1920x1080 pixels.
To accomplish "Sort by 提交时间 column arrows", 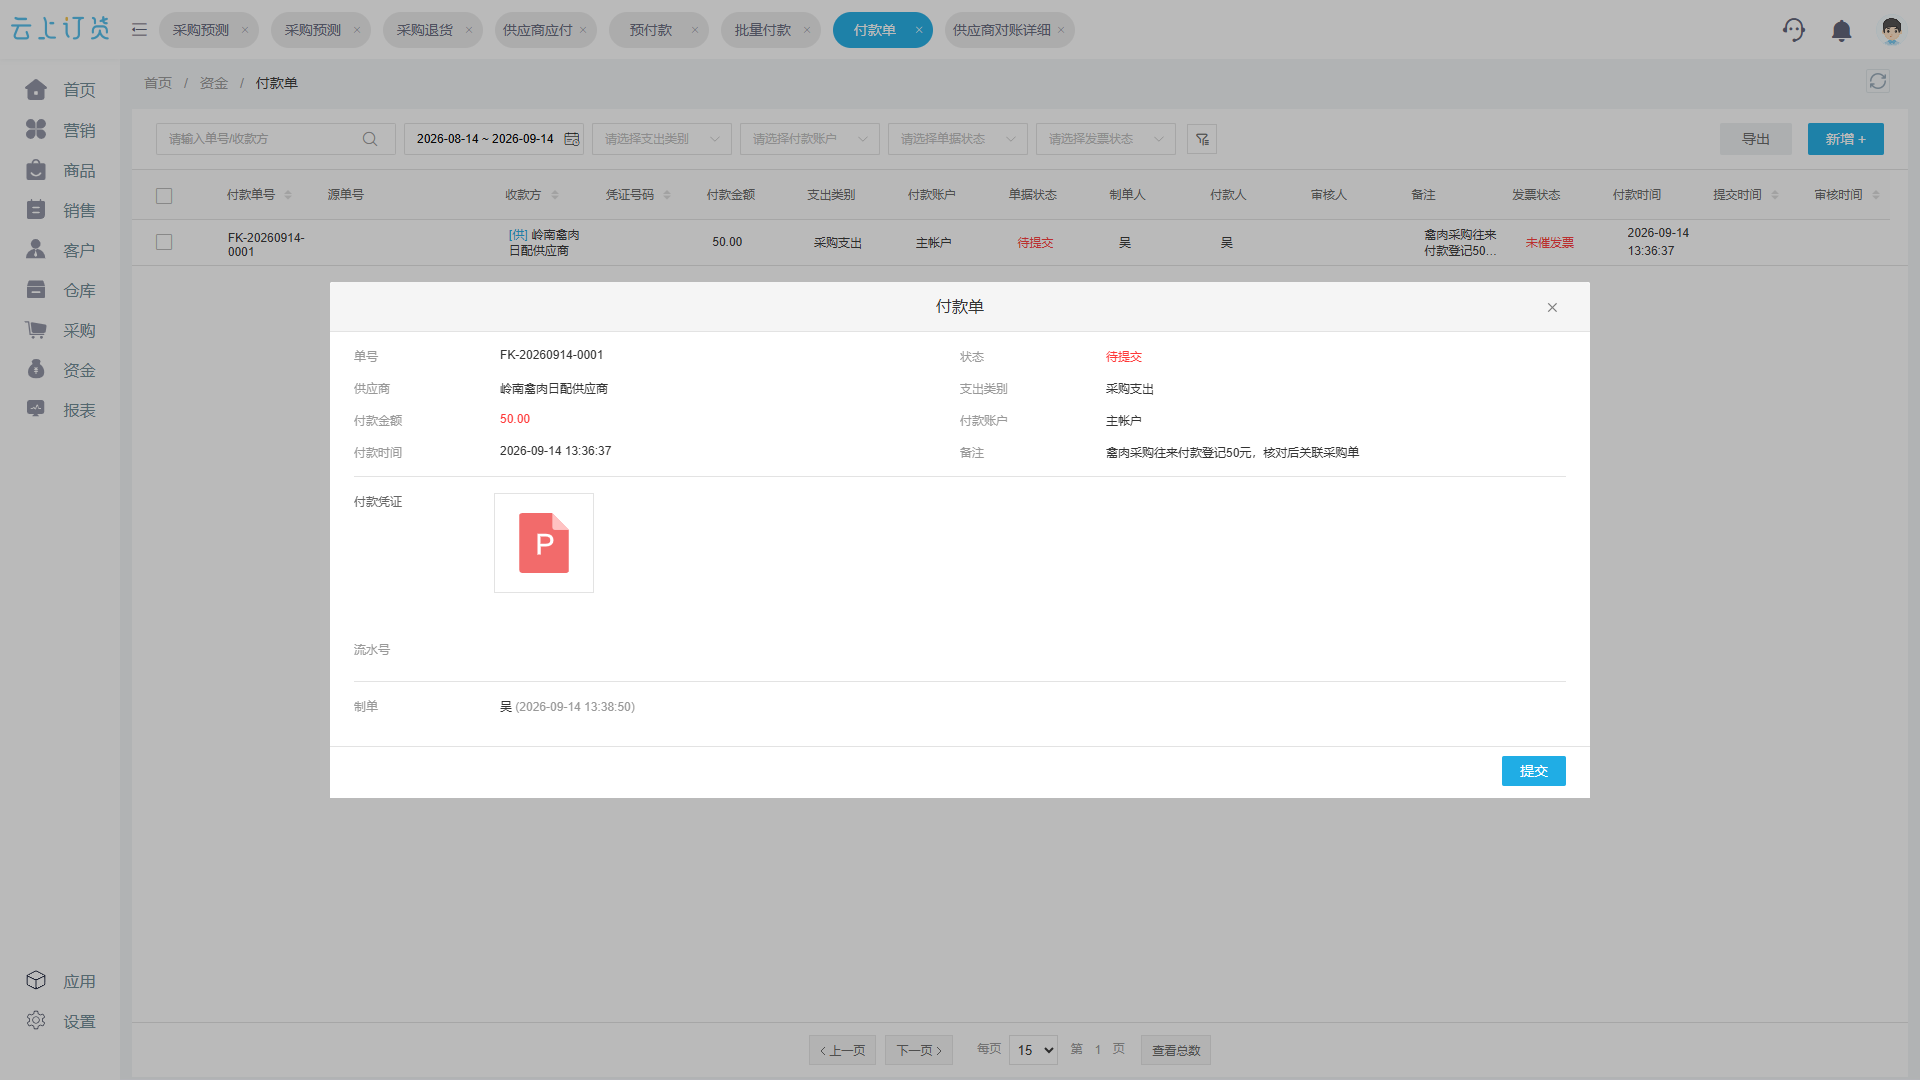I will (x=1775, y=195).
